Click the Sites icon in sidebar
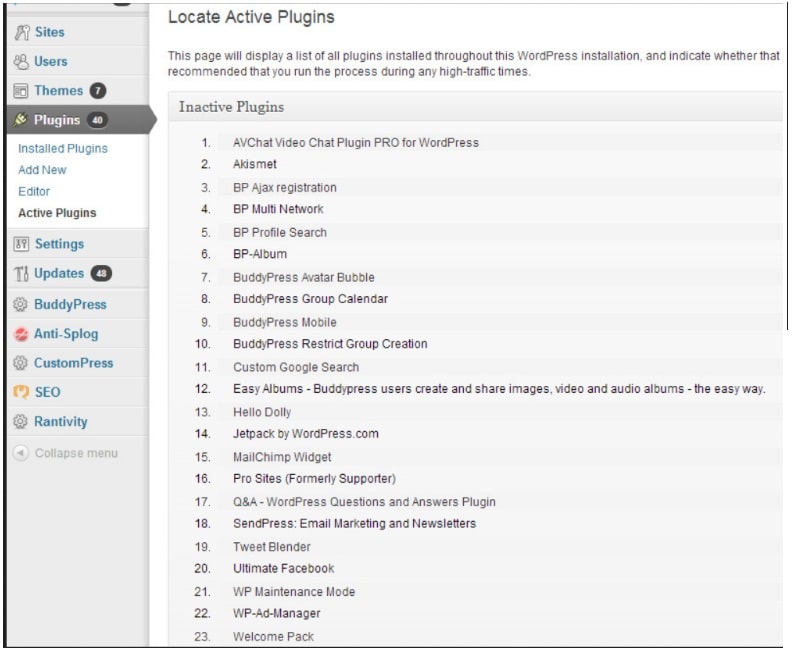 click(22, 32)
